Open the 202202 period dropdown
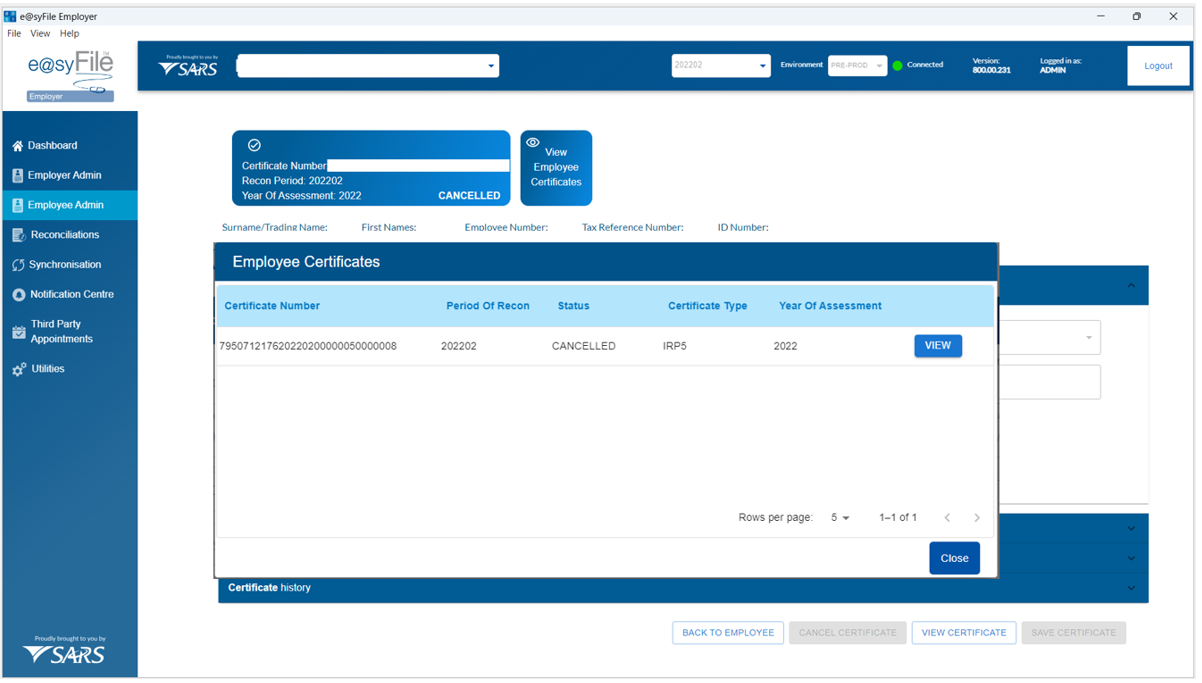 (x=762, y=66)
